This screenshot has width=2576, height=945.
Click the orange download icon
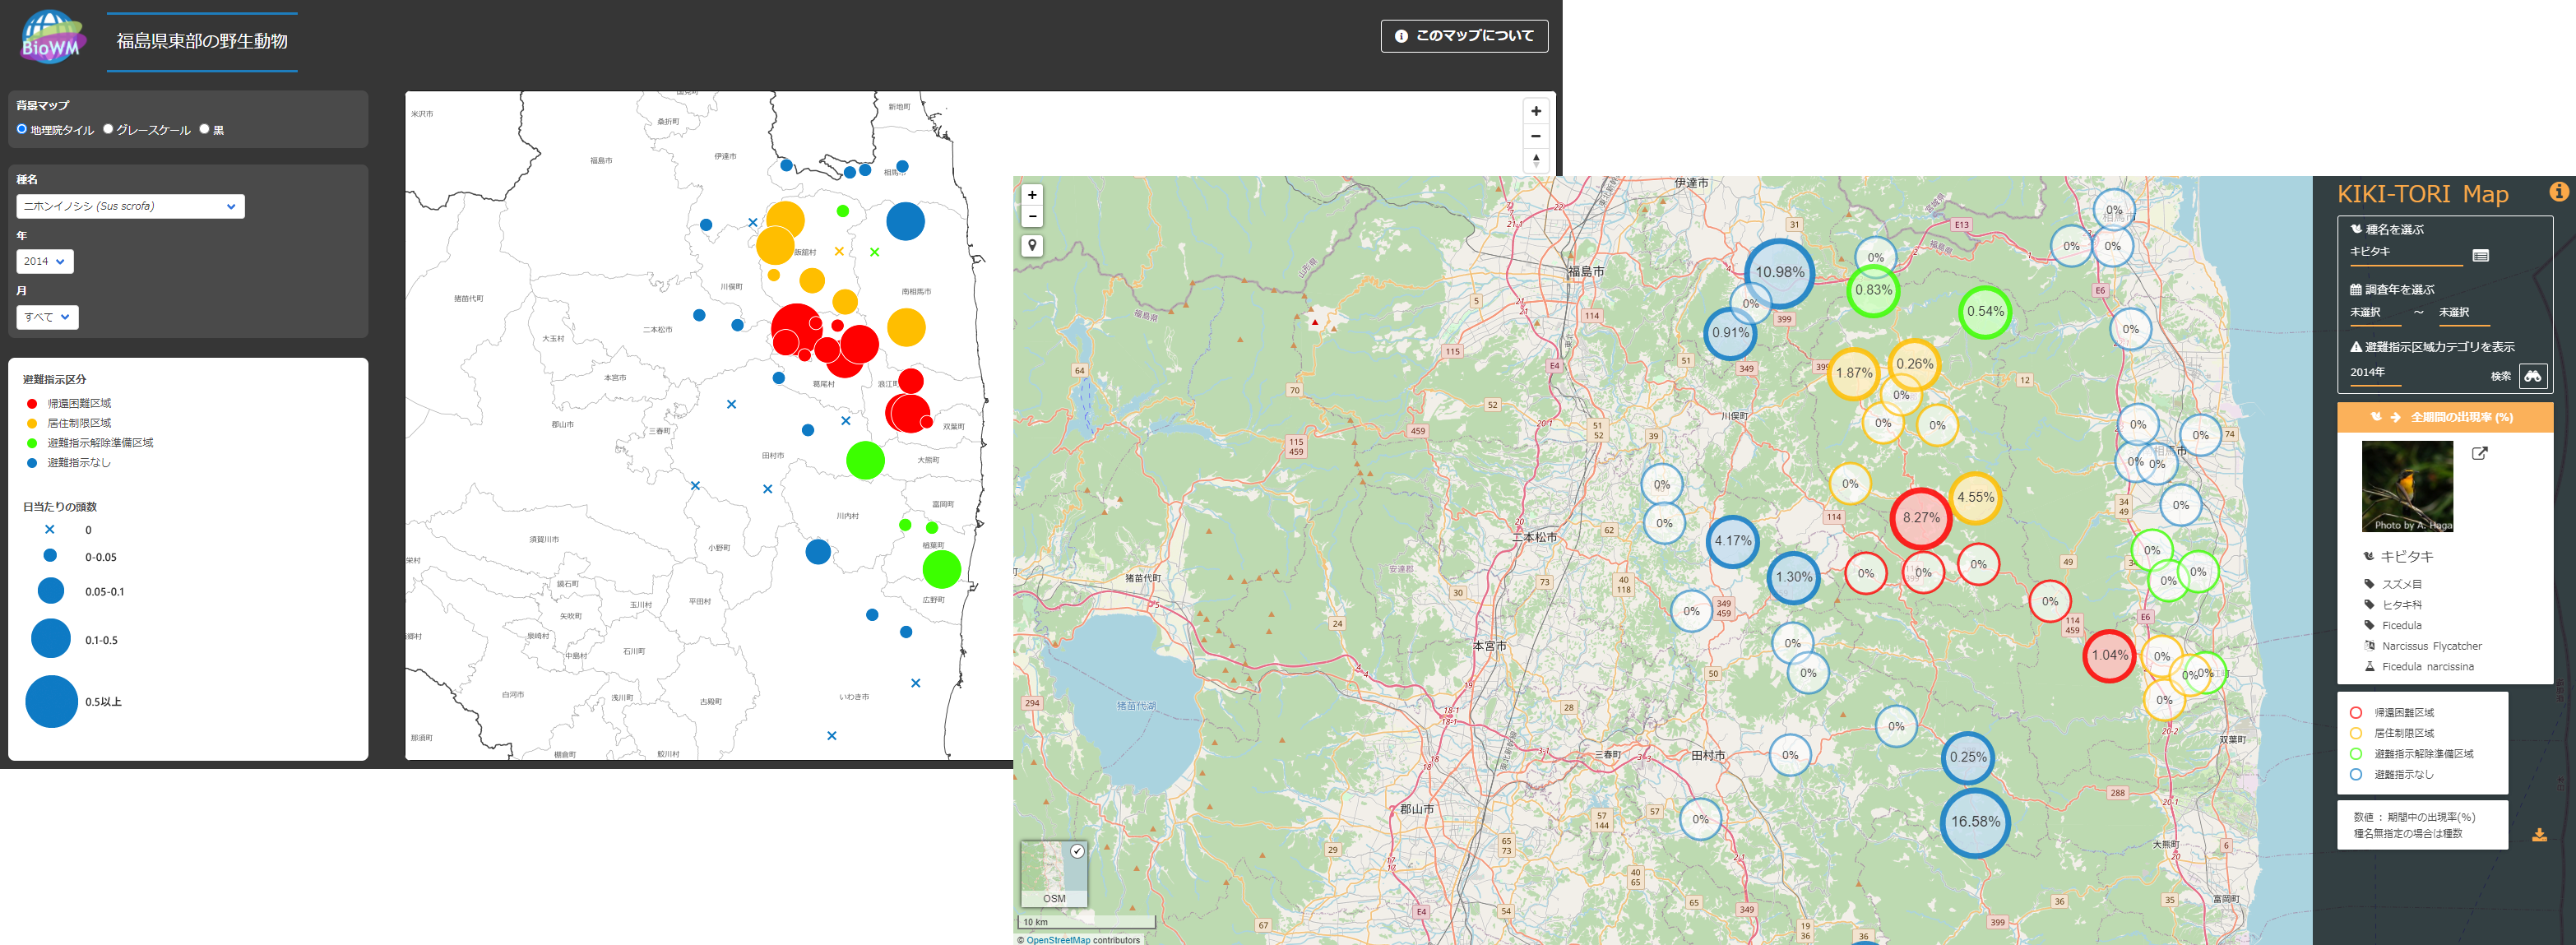pos(2539,835)
